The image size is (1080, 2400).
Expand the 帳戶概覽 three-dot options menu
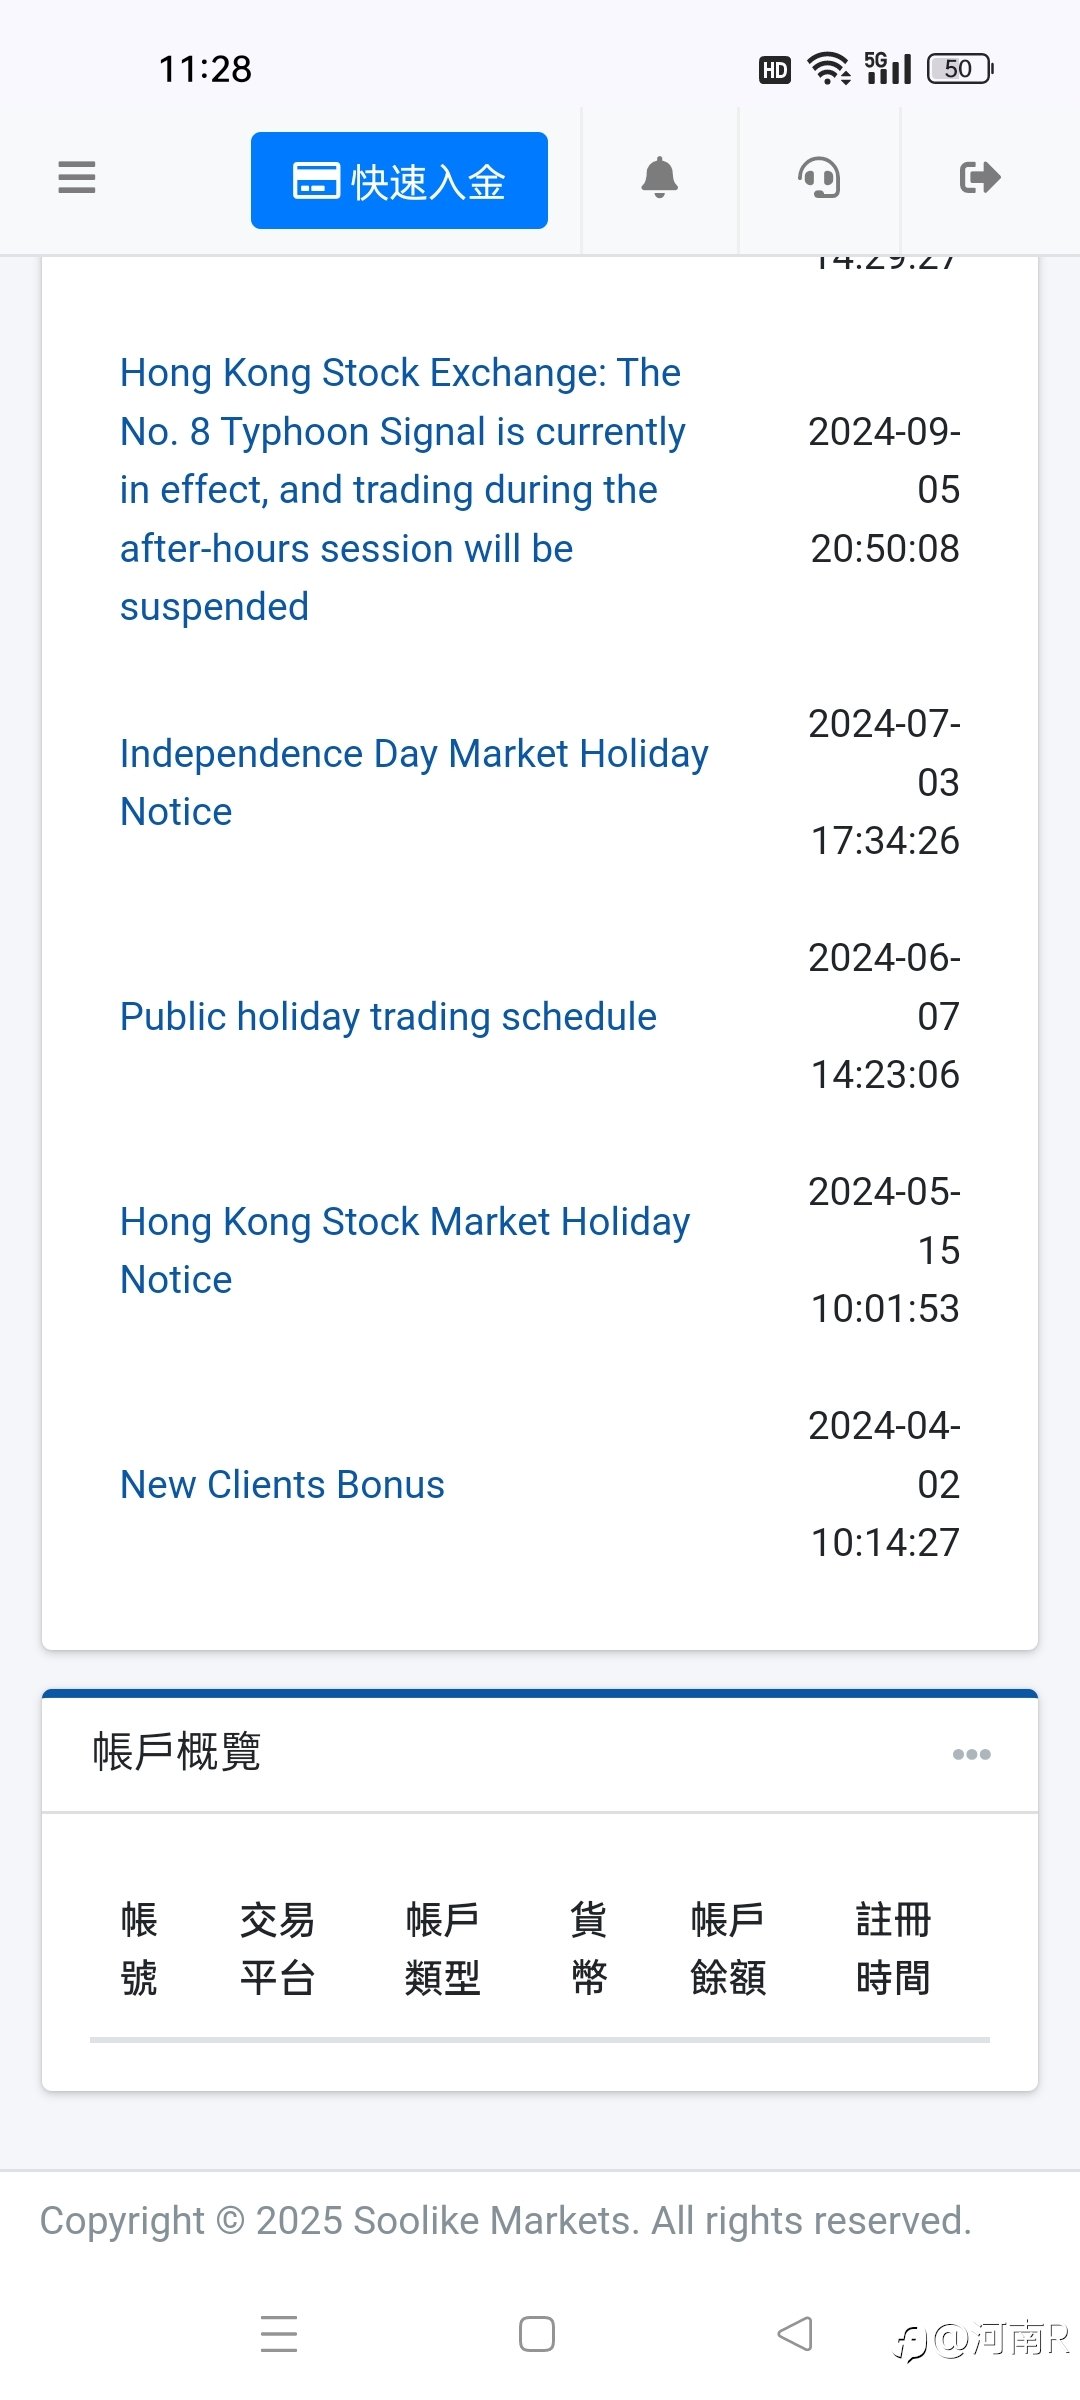tap(971, 1754)
